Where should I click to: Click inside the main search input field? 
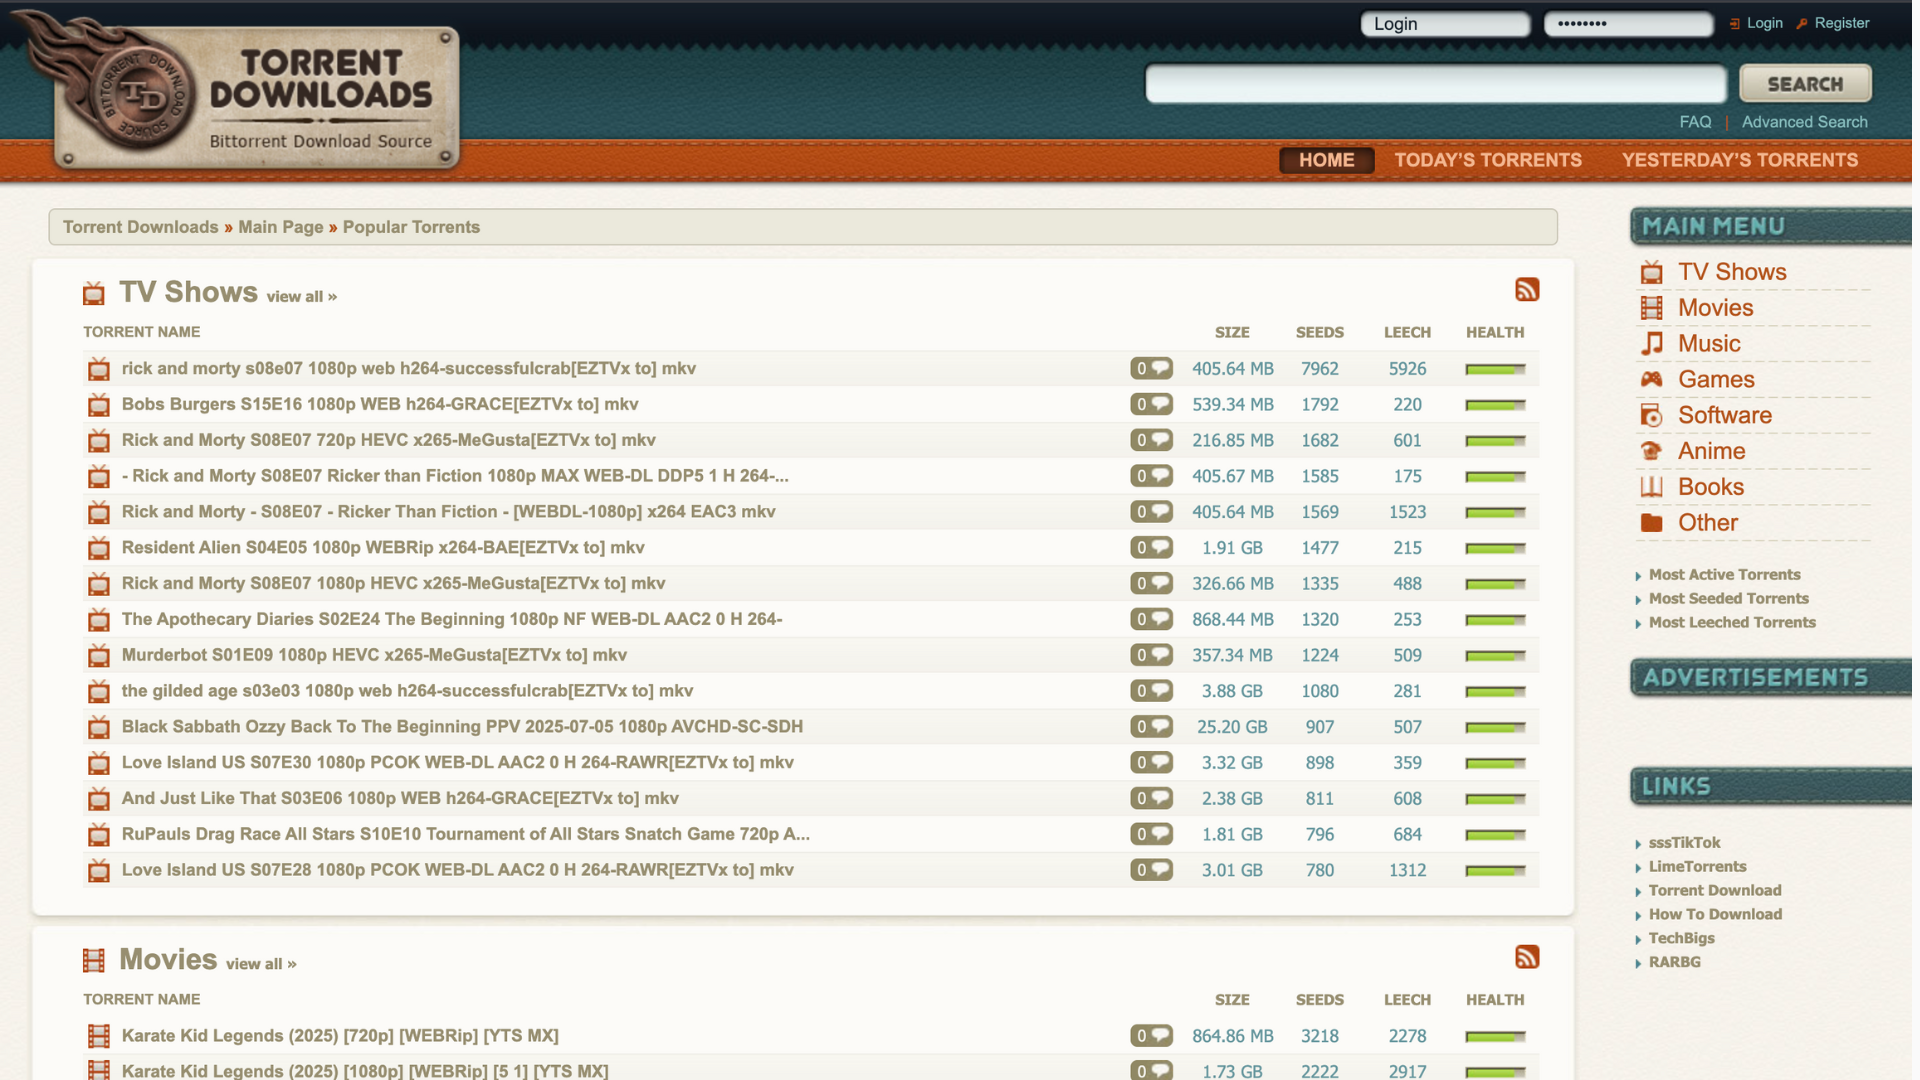[x=1435, y=83]
